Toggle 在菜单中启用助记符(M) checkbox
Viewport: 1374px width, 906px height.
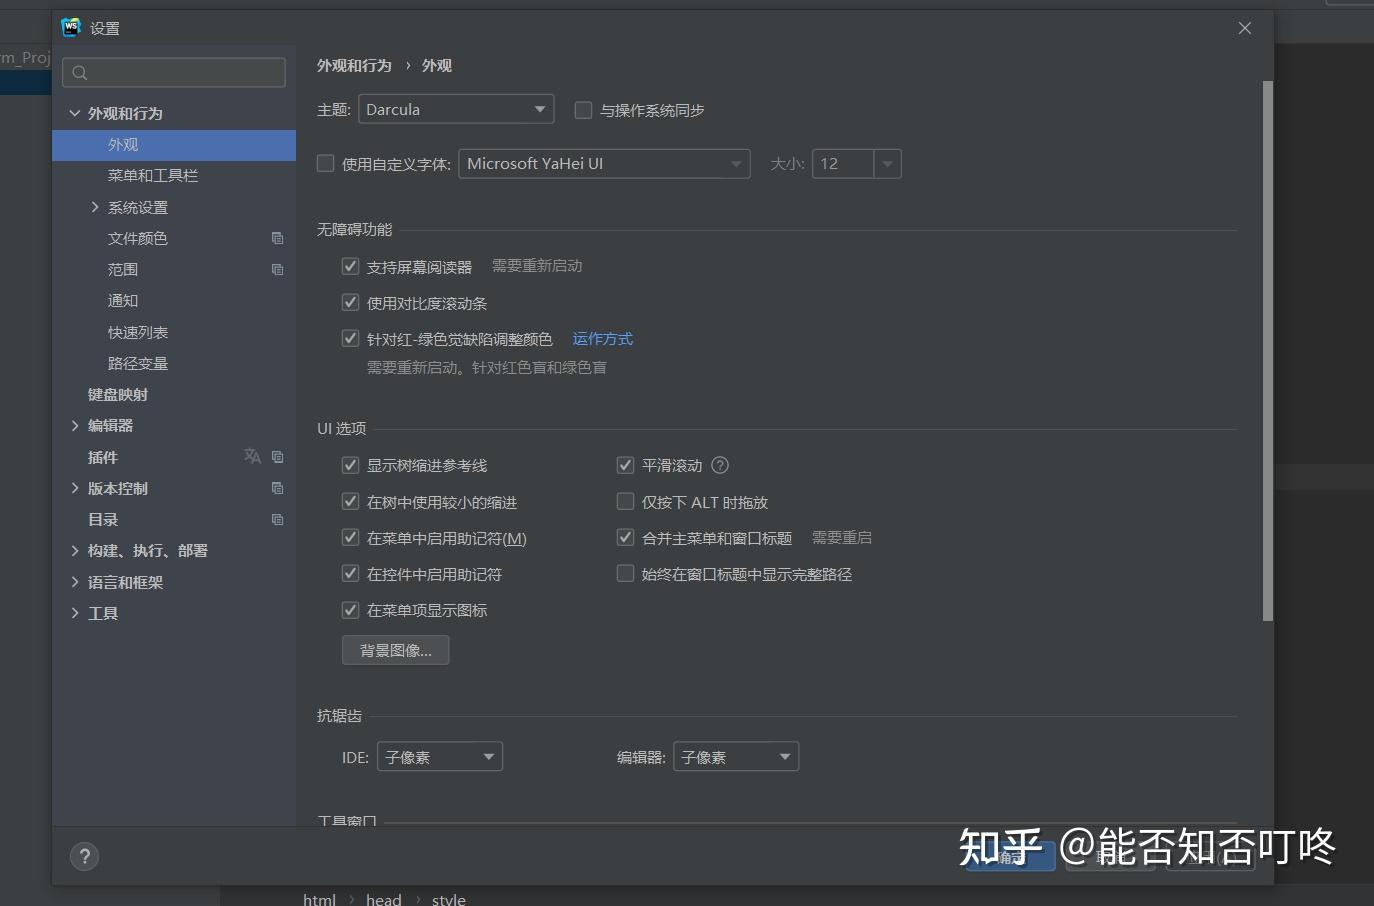(350, 537)
